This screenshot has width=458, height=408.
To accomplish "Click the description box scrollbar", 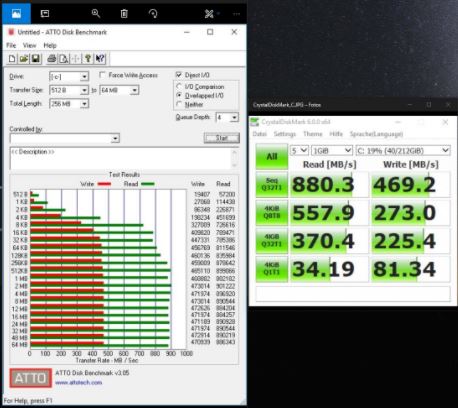I will click(x=234, y=158).
